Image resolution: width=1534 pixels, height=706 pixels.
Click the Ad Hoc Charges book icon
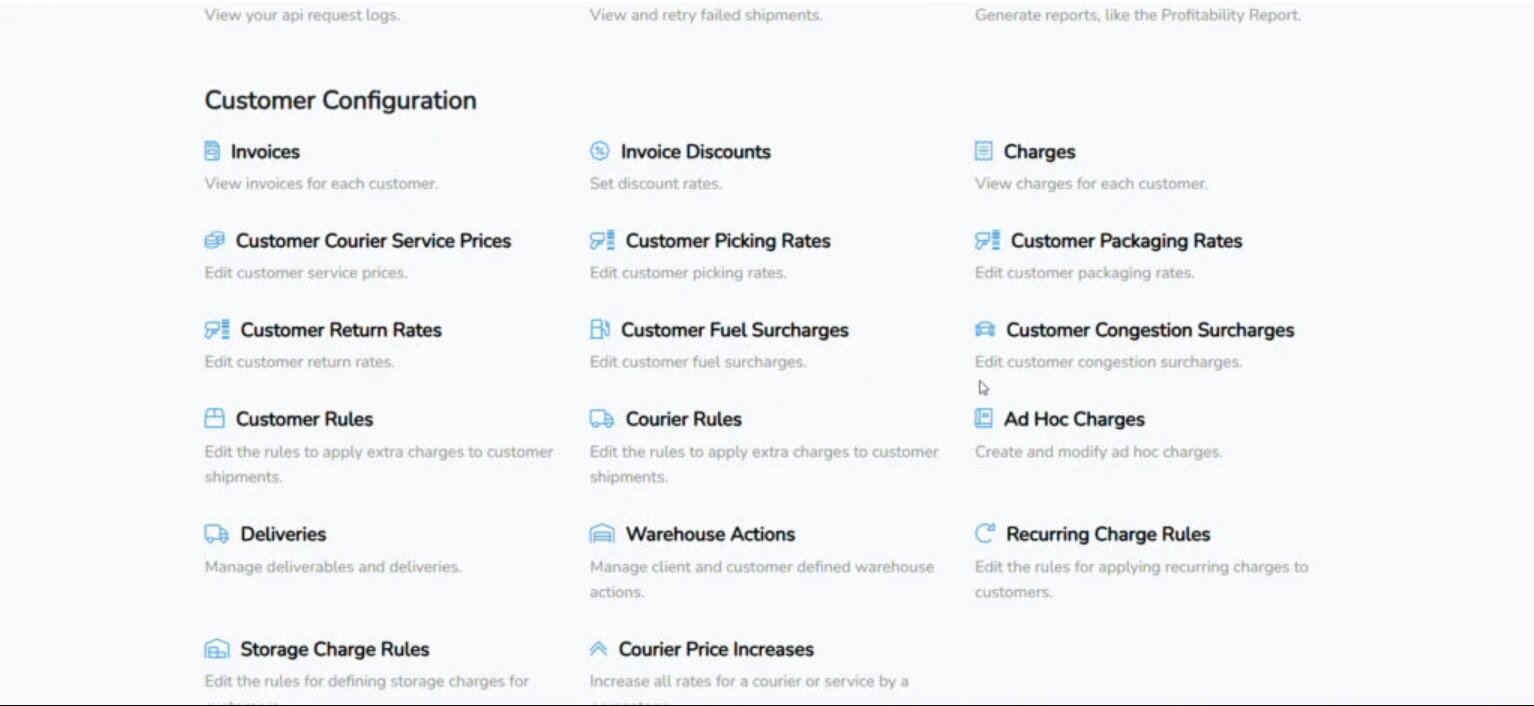pyautogui.click(x=984, y=418)
